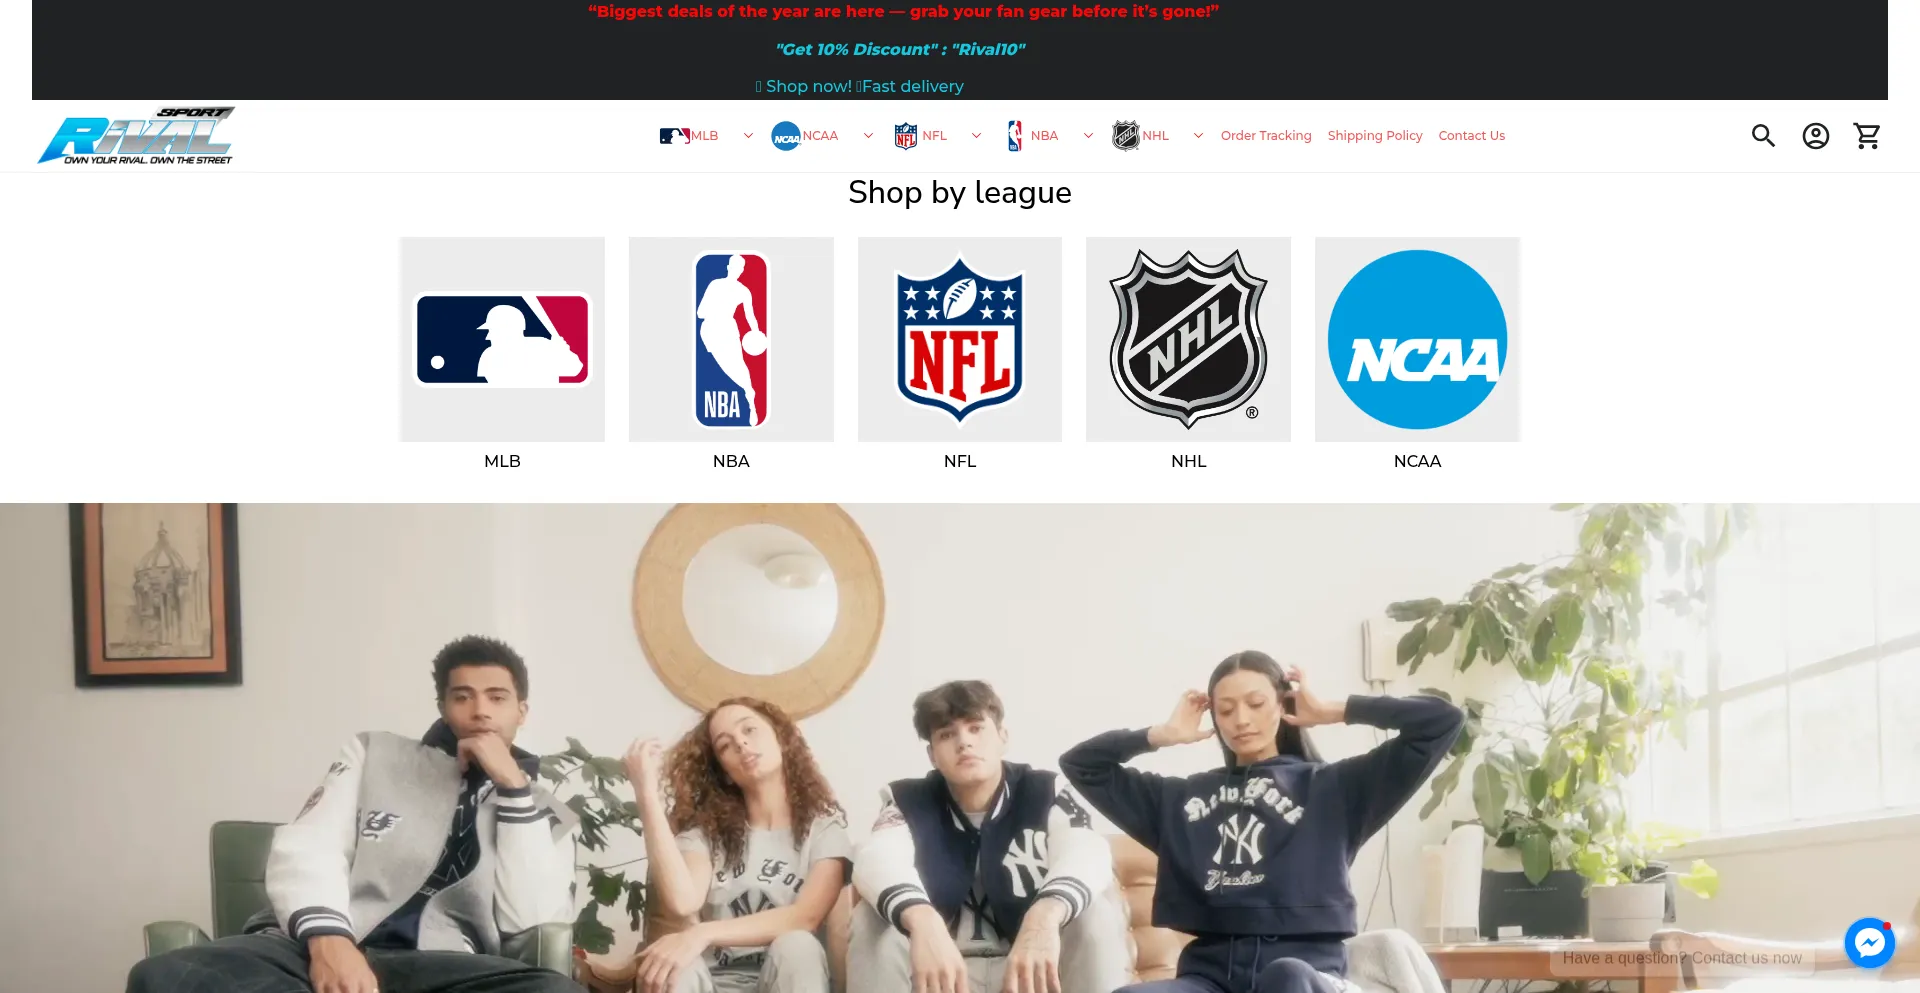Click the NCAA logo icon in navigation

point(786,135)
